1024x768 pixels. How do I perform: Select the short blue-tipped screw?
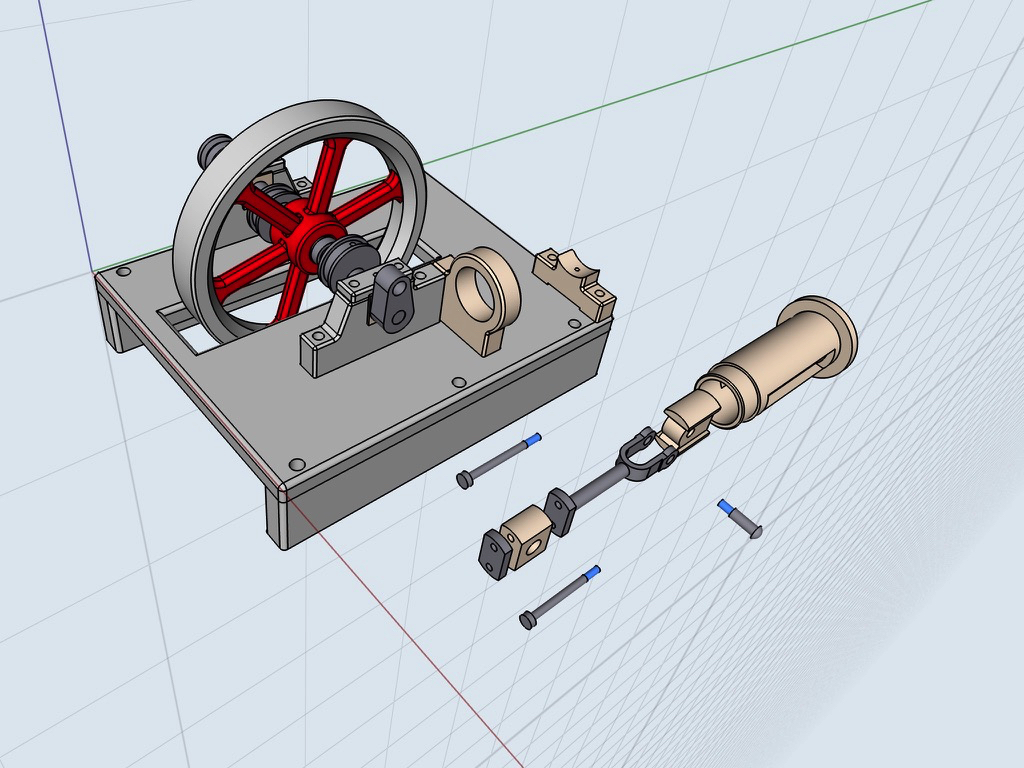pos(739,519)
